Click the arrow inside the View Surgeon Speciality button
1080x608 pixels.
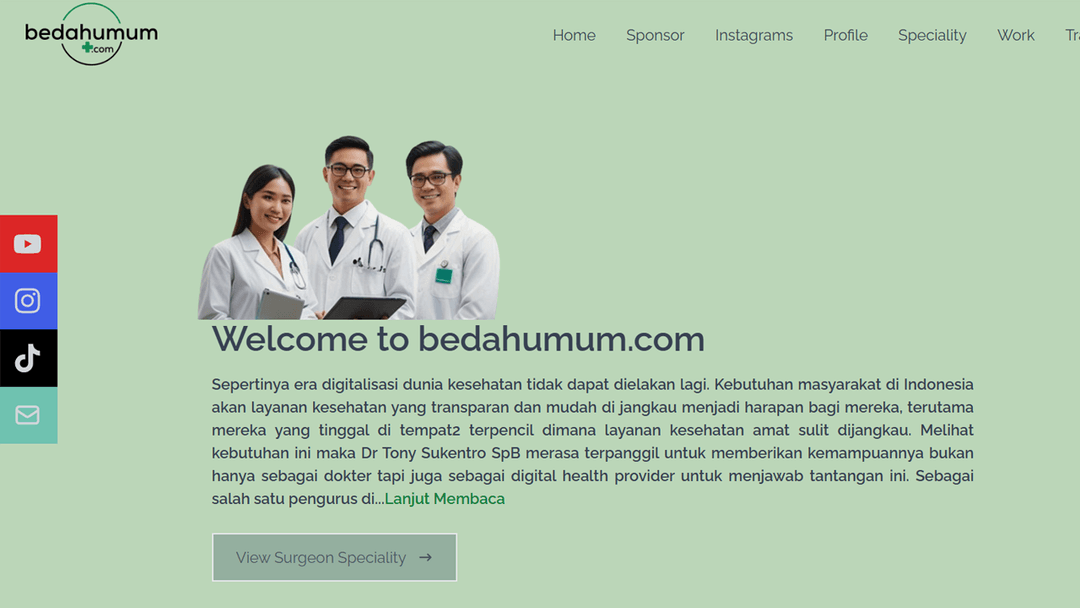point(426,557)
